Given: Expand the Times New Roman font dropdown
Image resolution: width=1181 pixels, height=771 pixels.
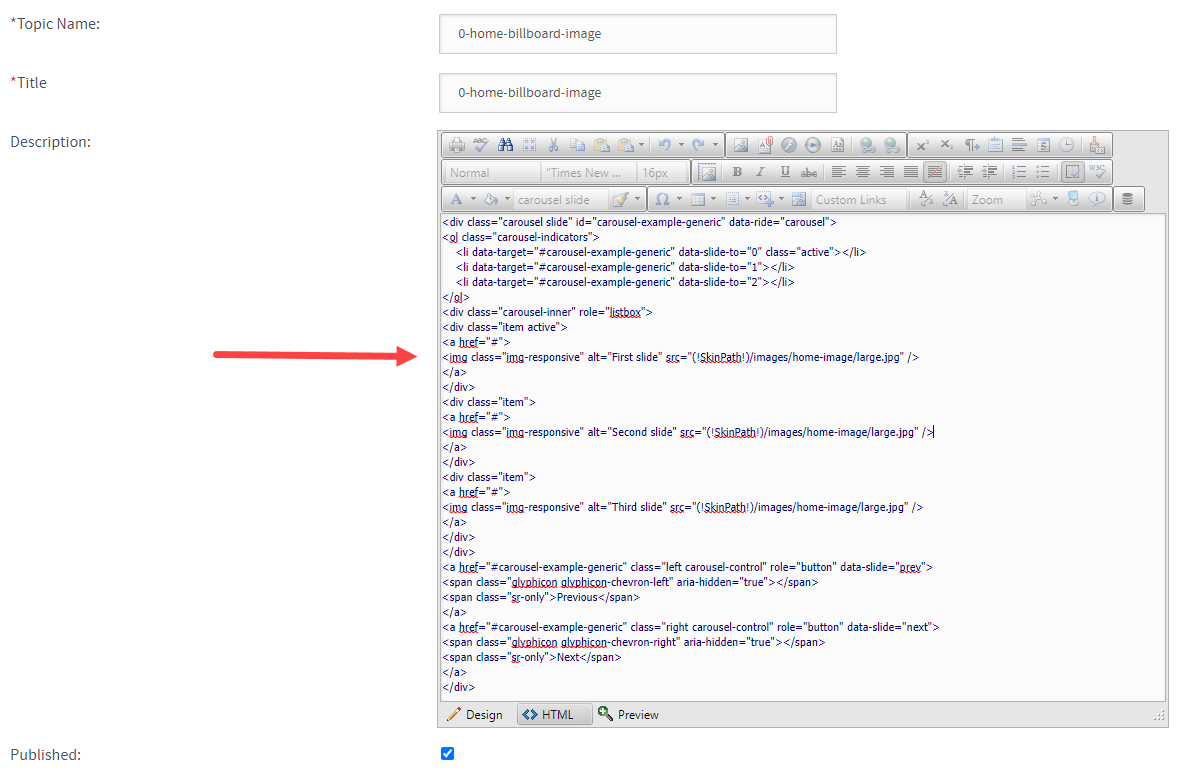Looking at the screenshot, I should pyautogui.click(x=587, y=171).
